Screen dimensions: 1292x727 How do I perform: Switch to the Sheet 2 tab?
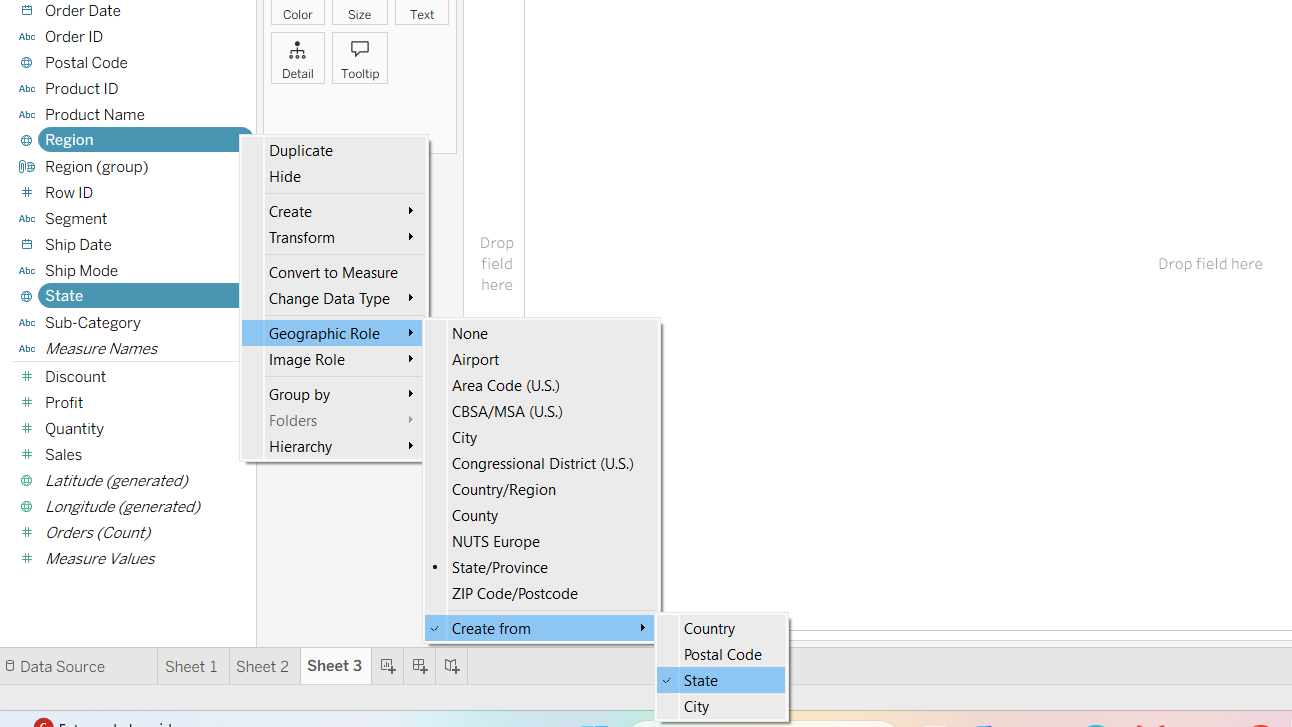(262, 666)
